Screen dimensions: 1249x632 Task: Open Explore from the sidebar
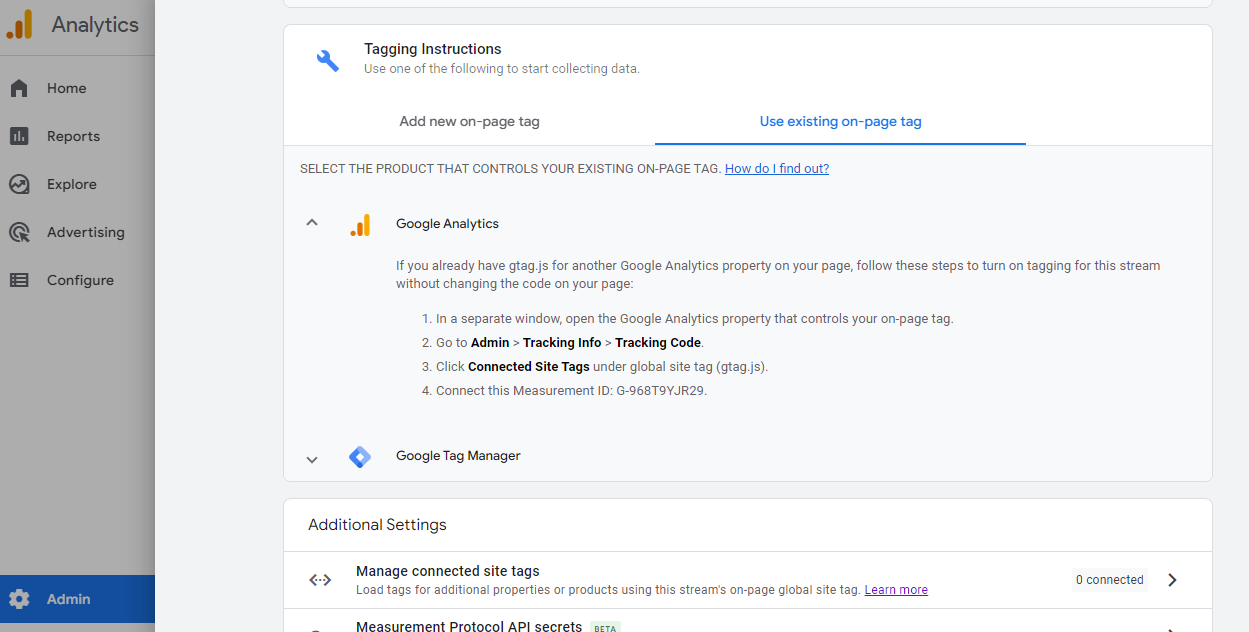[19, 184]
